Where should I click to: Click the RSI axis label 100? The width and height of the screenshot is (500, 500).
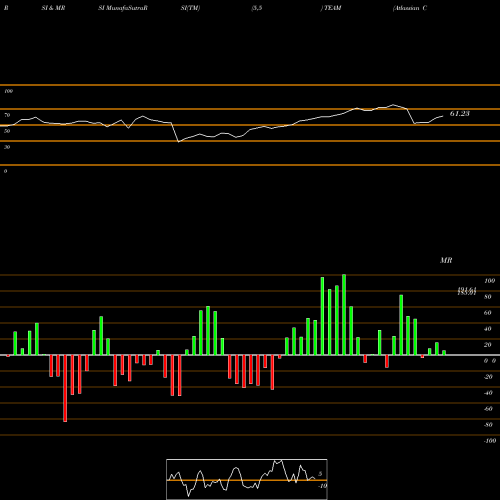[8, 91]
